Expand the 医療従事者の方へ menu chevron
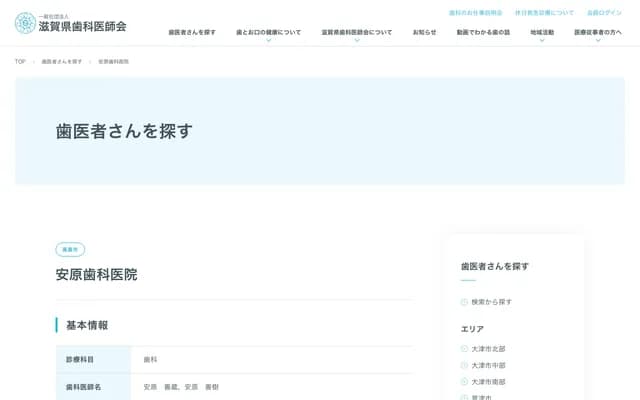 click(x=598, y=41)
